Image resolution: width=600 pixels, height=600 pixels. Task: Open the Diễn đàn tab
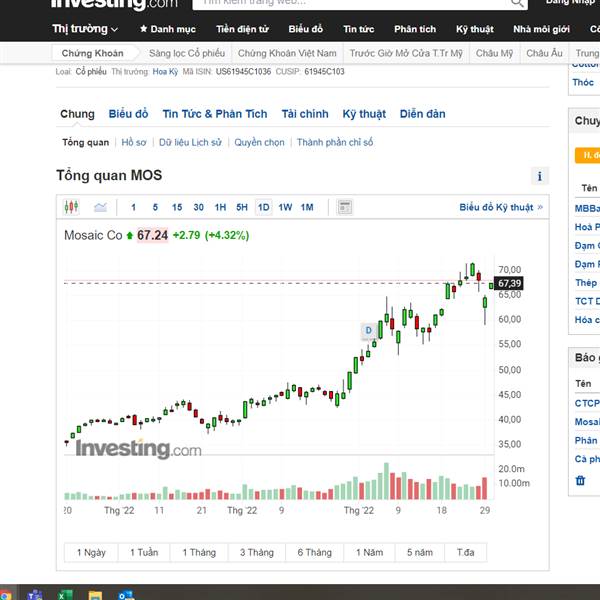[422, 114]
